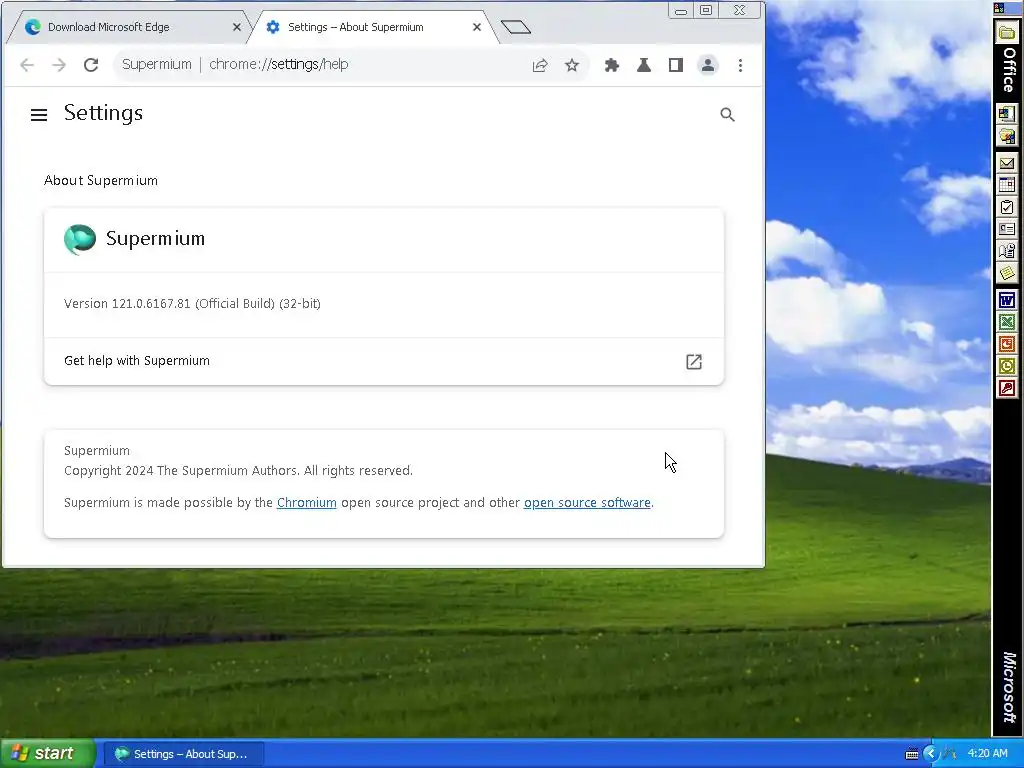Go back using the browser back arrow
1024x768 pixels.
[x=27, y=65]
